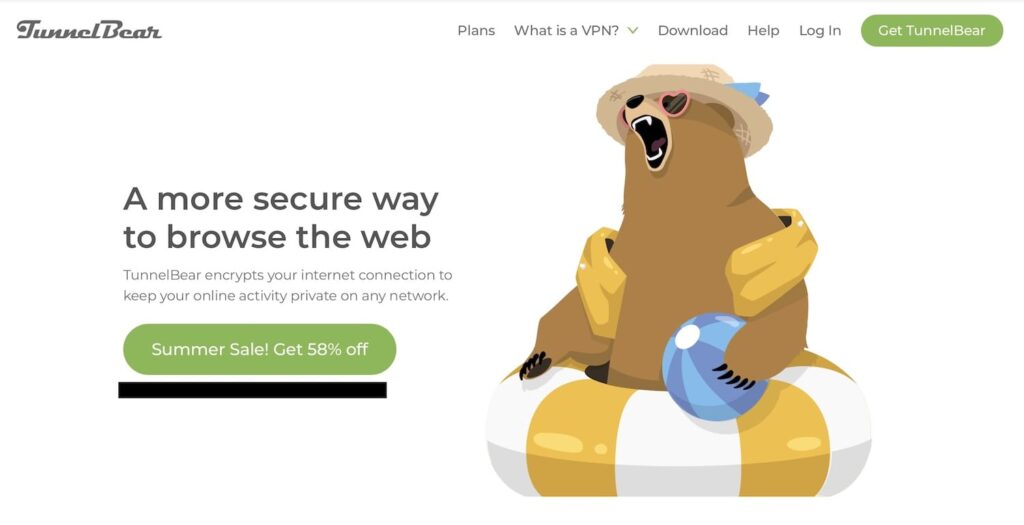Click Summer Sale! Get 58% off button

(x=259, y=349)
